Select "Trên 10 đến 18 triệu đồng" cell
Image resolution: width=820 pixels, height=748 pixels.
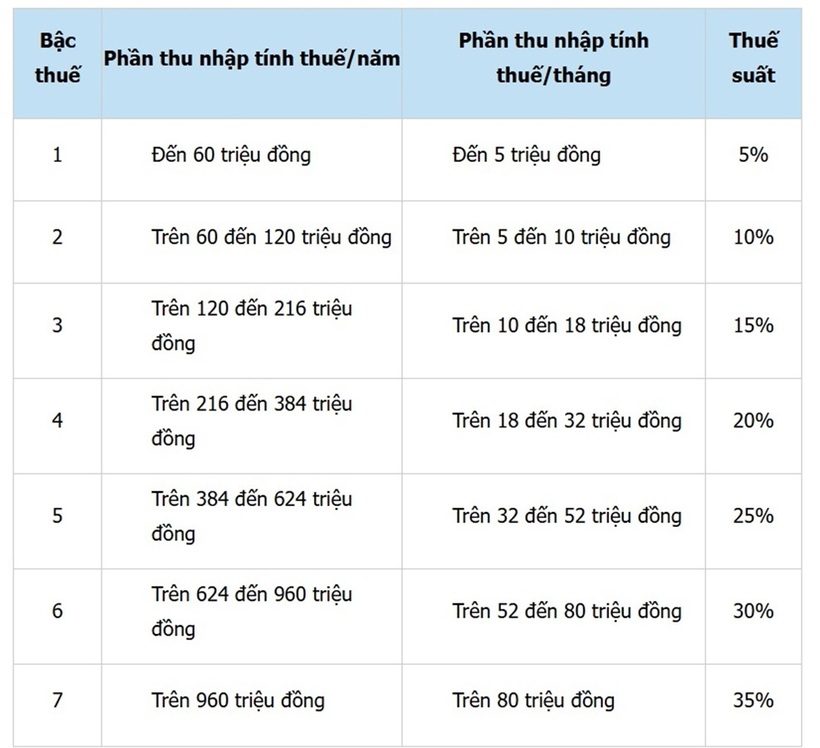click(566, 326)
